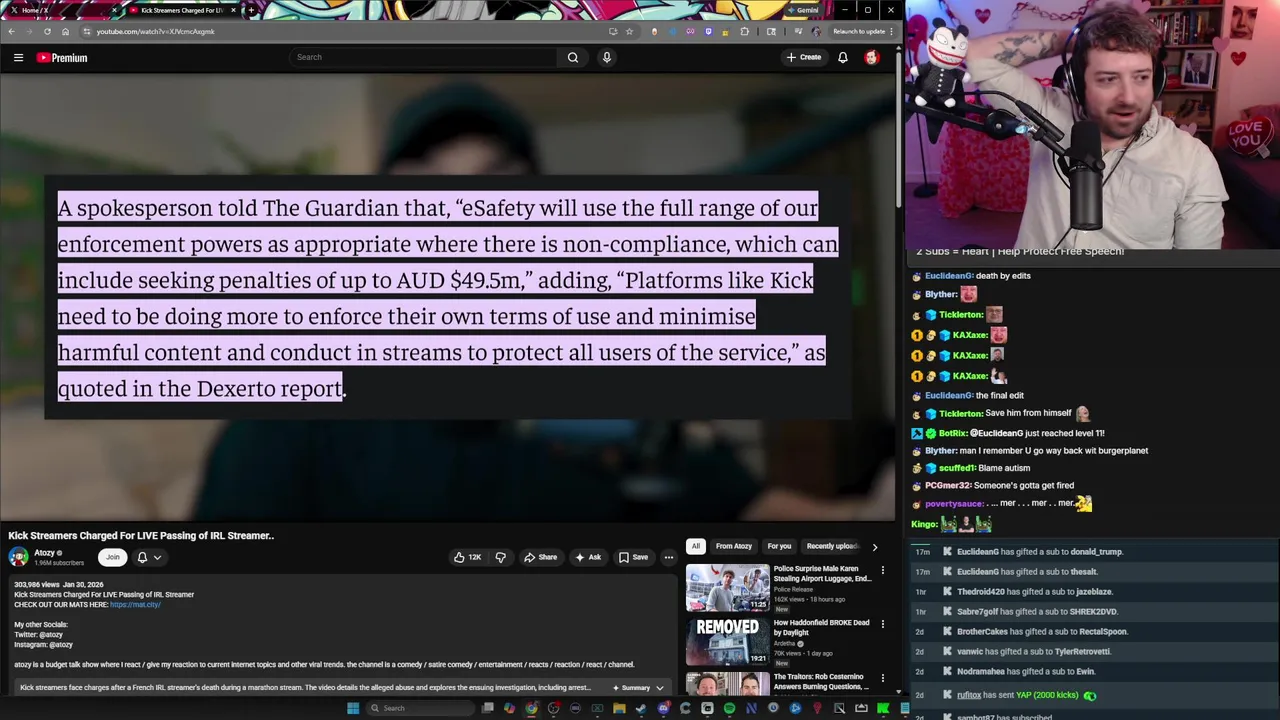Click 'Twitter: @atozy' in description

pos(38,635)
